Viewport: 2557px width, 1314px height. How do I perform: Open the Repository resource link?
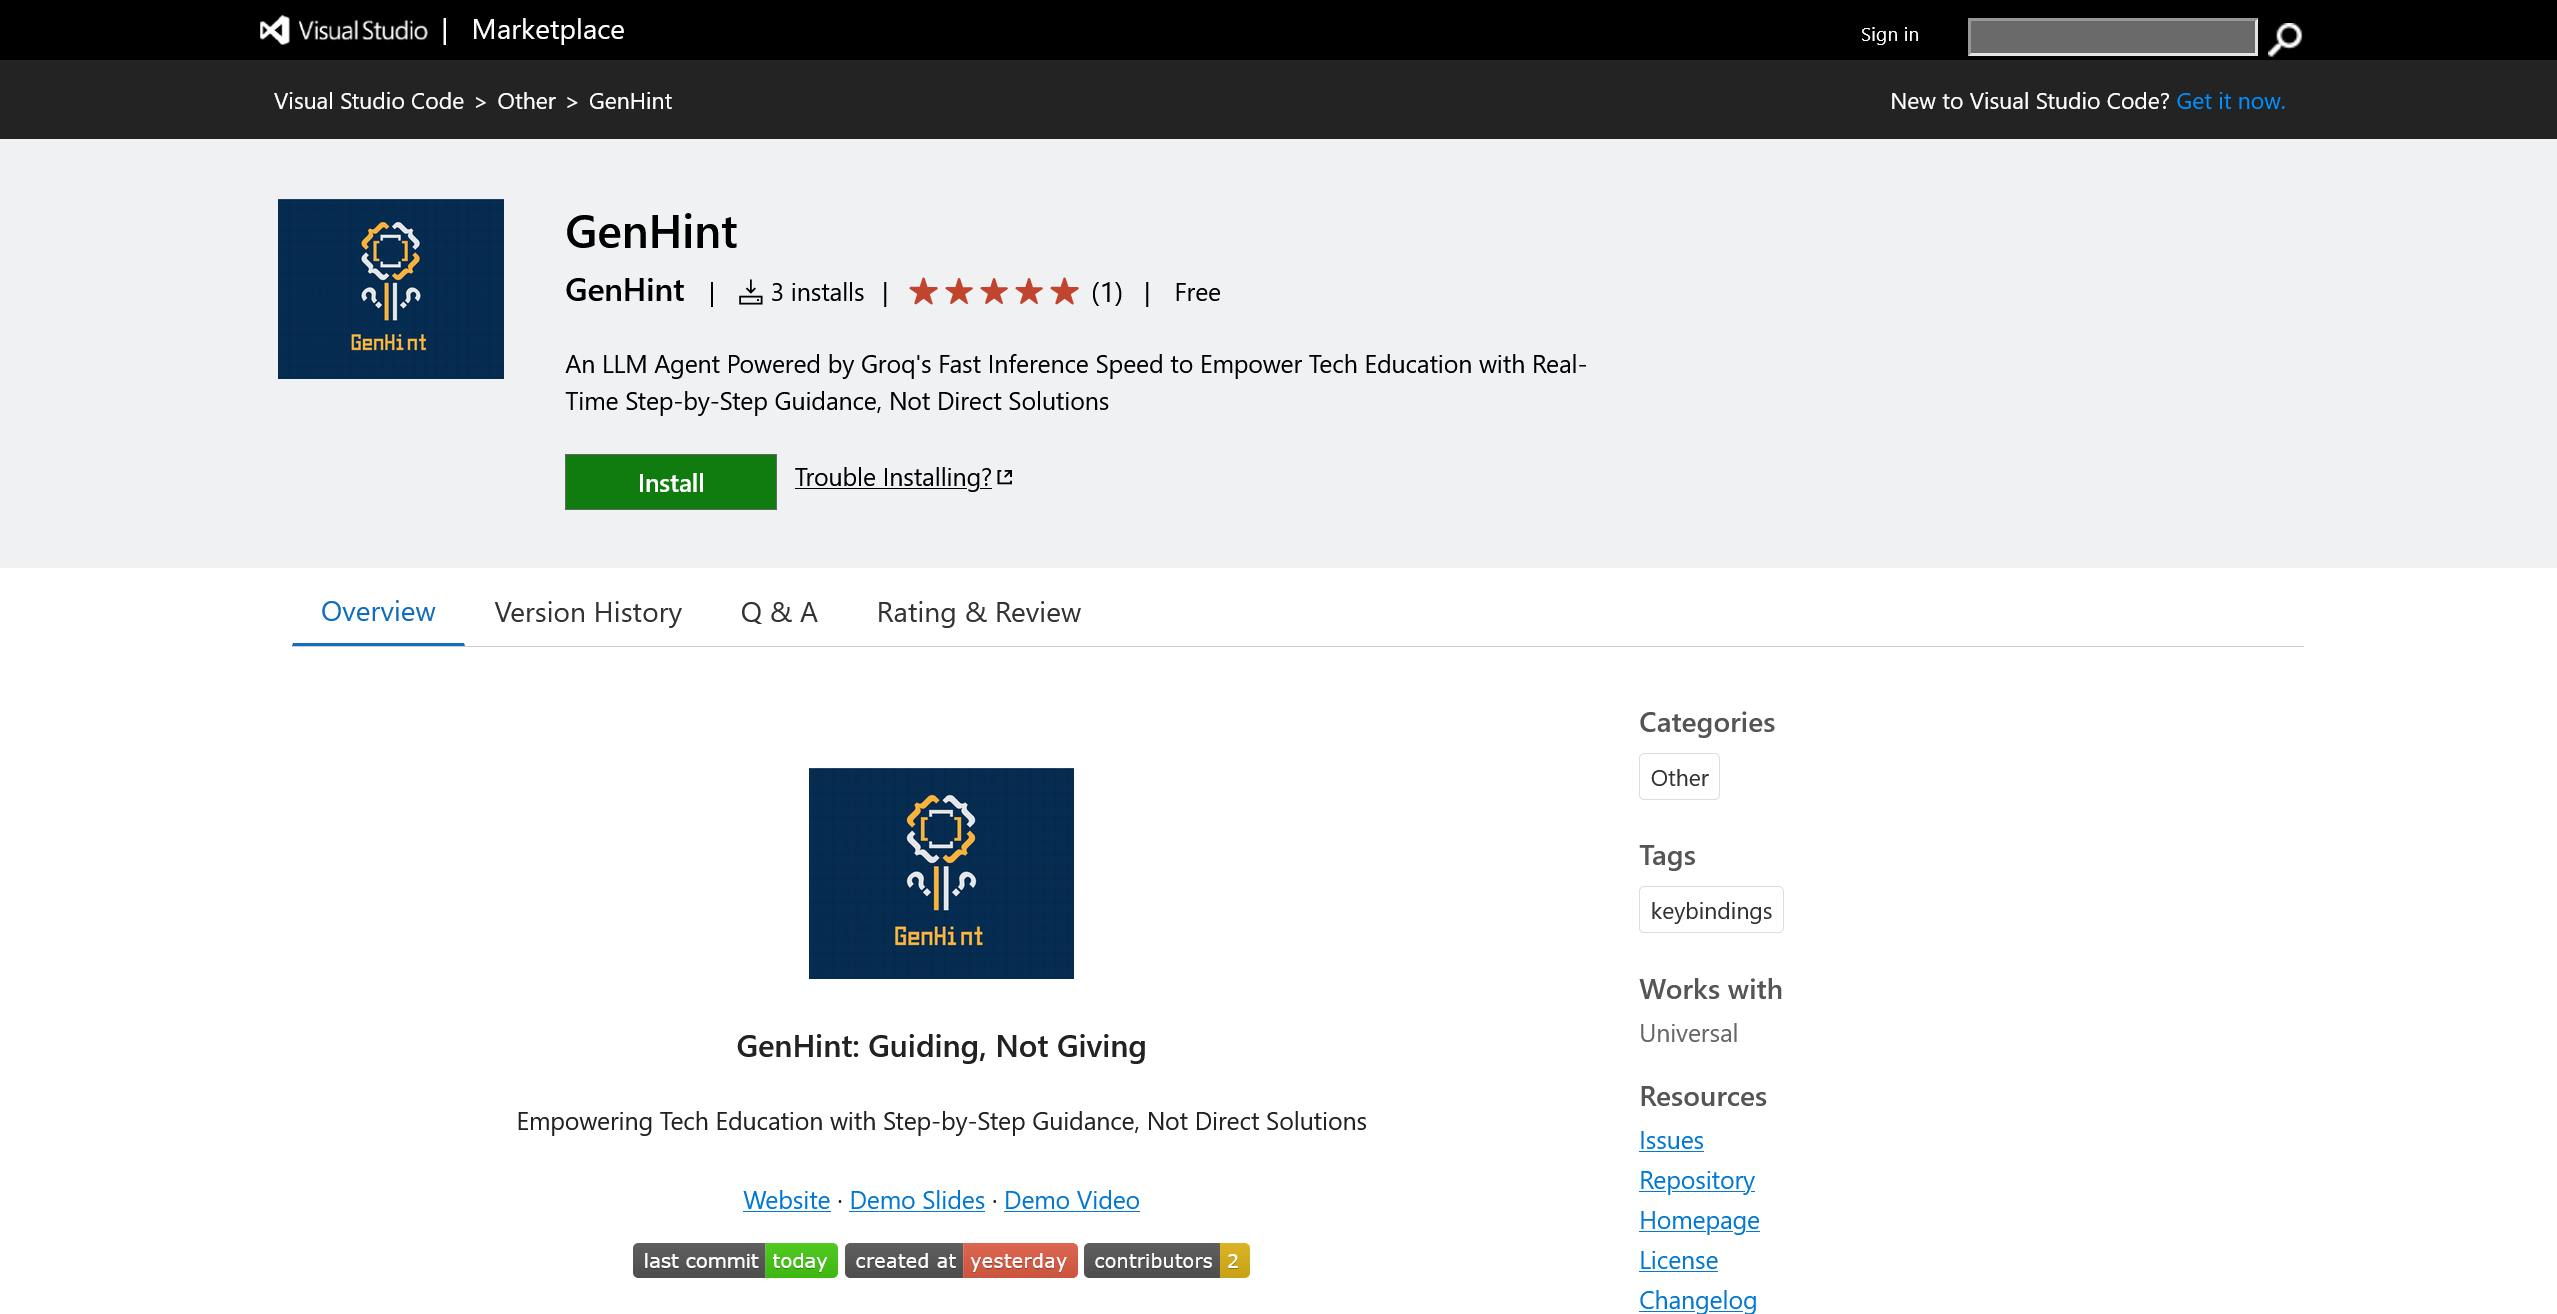tap(1696, 1180)
